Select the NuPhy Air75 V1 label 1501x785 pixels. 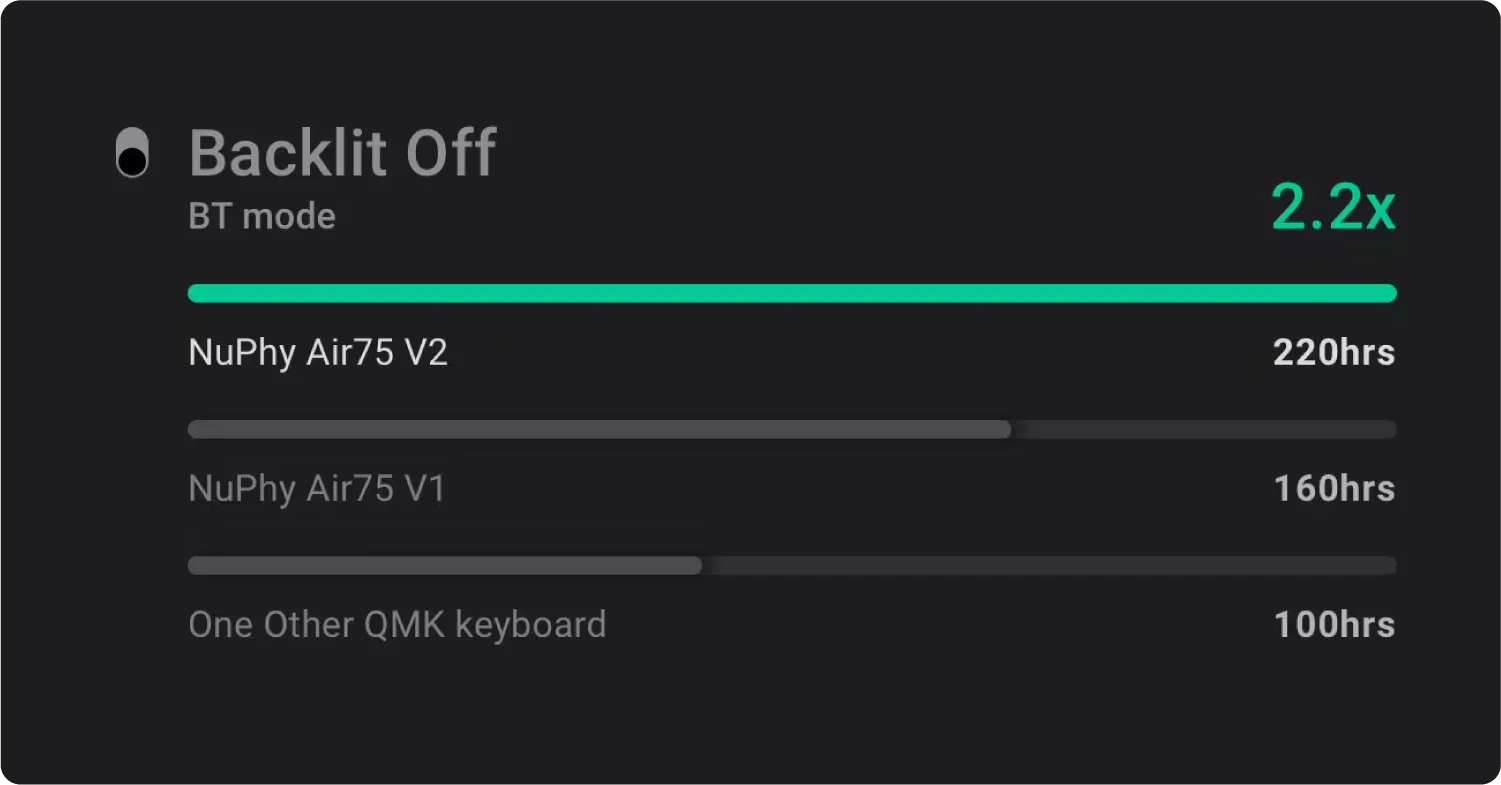point(317,488)
